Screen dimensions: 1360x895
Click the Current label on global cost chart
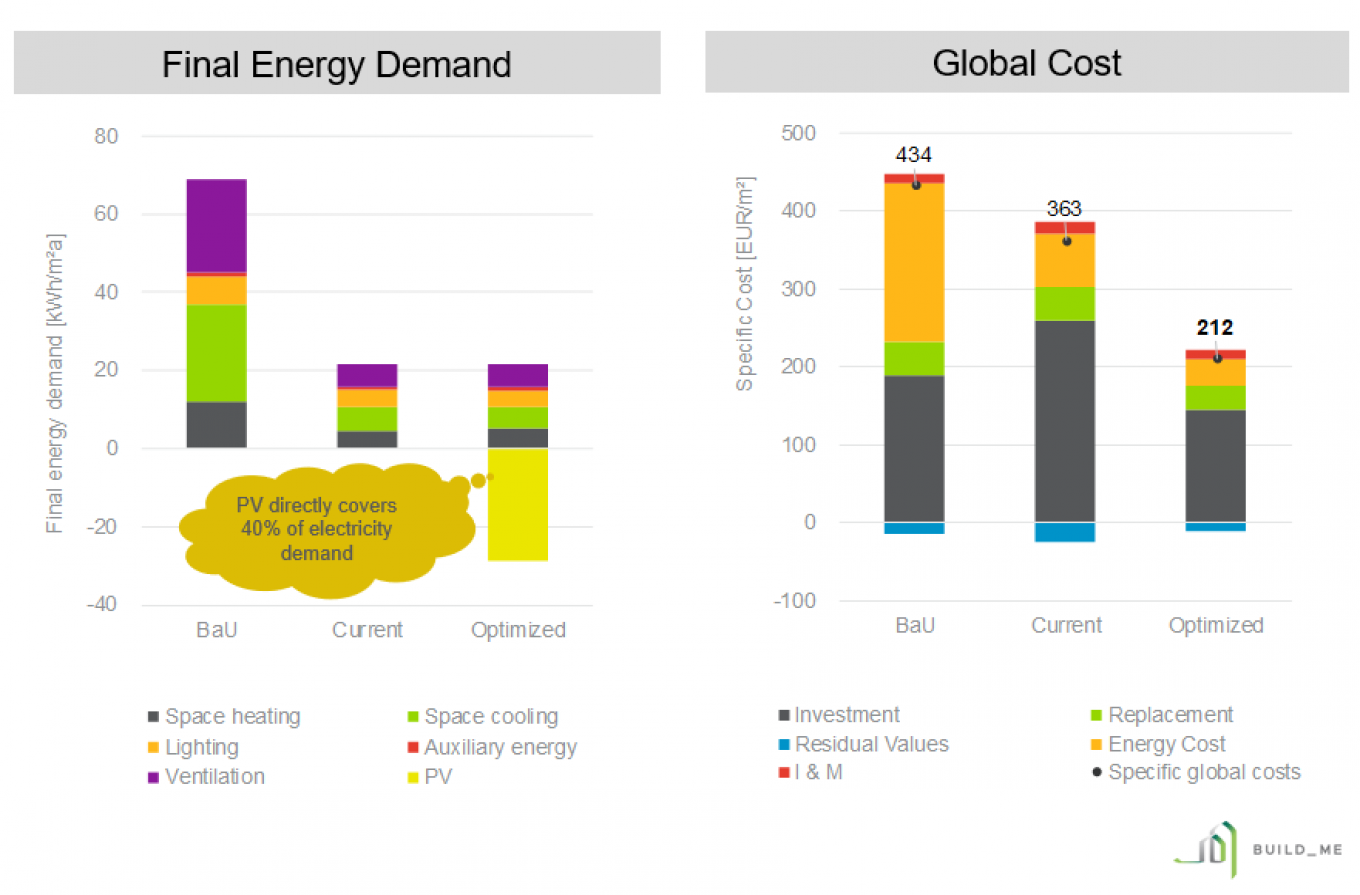tap(1066, 626)
